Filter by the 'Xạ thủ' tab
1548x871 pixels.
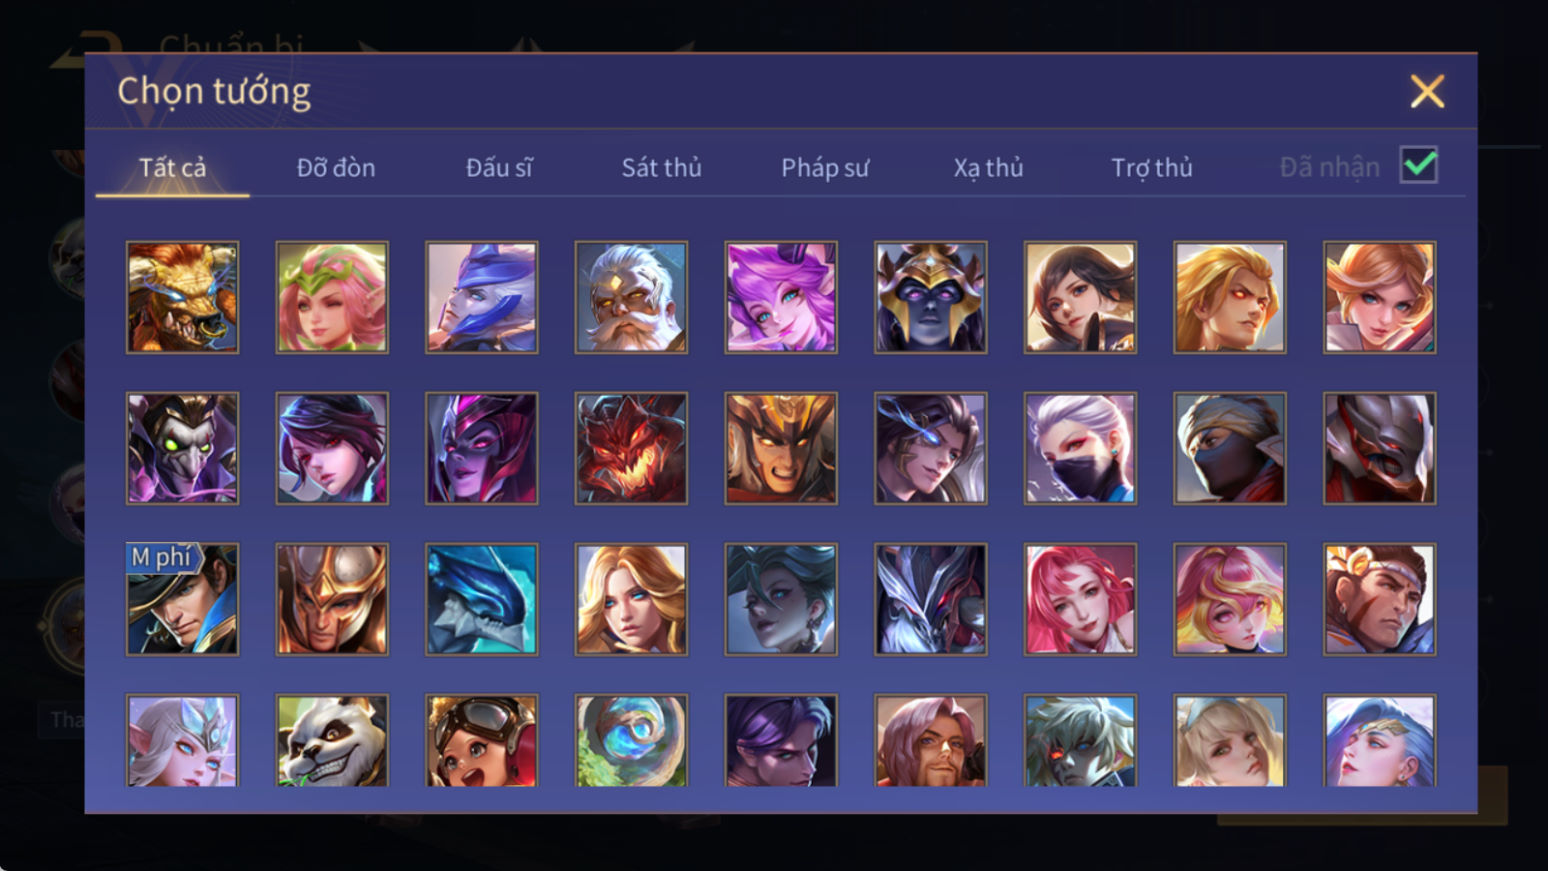pyautogui.click(x=988, y=167)
